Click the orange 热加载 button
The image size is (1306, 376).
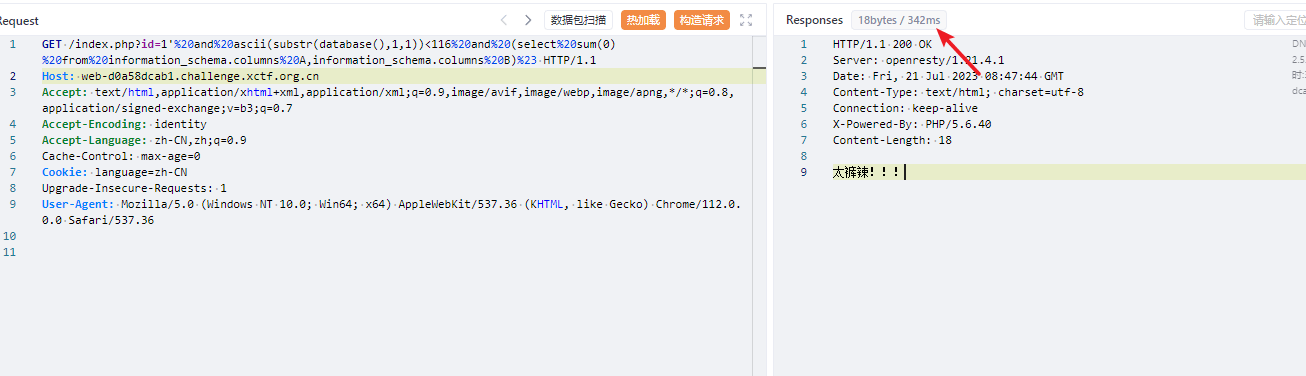643,20
